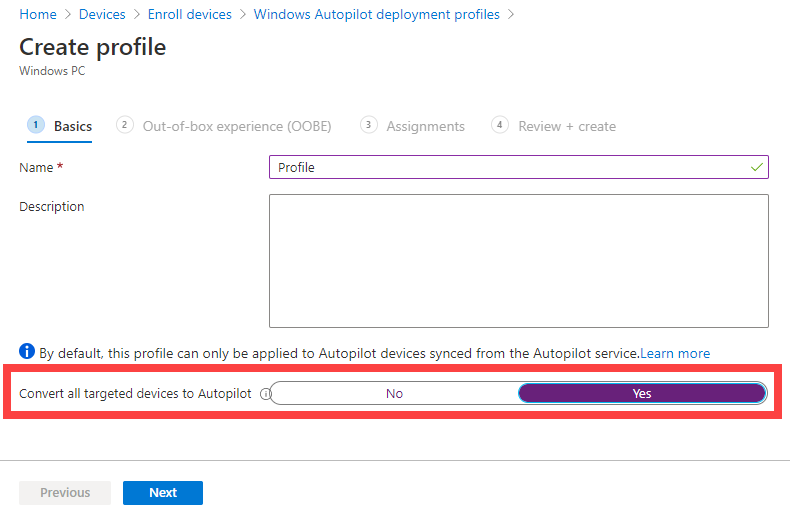Image resolution: width=790 pixels, height=518 pixels.
Task: Set Convert all targeted devices to Yes
Action: point(642,394)
